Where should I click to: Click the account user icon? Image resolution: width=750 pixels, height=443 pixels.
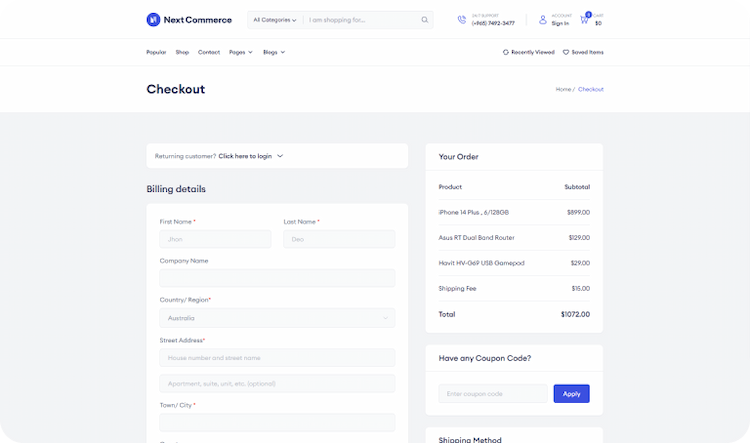pos(543,20)
